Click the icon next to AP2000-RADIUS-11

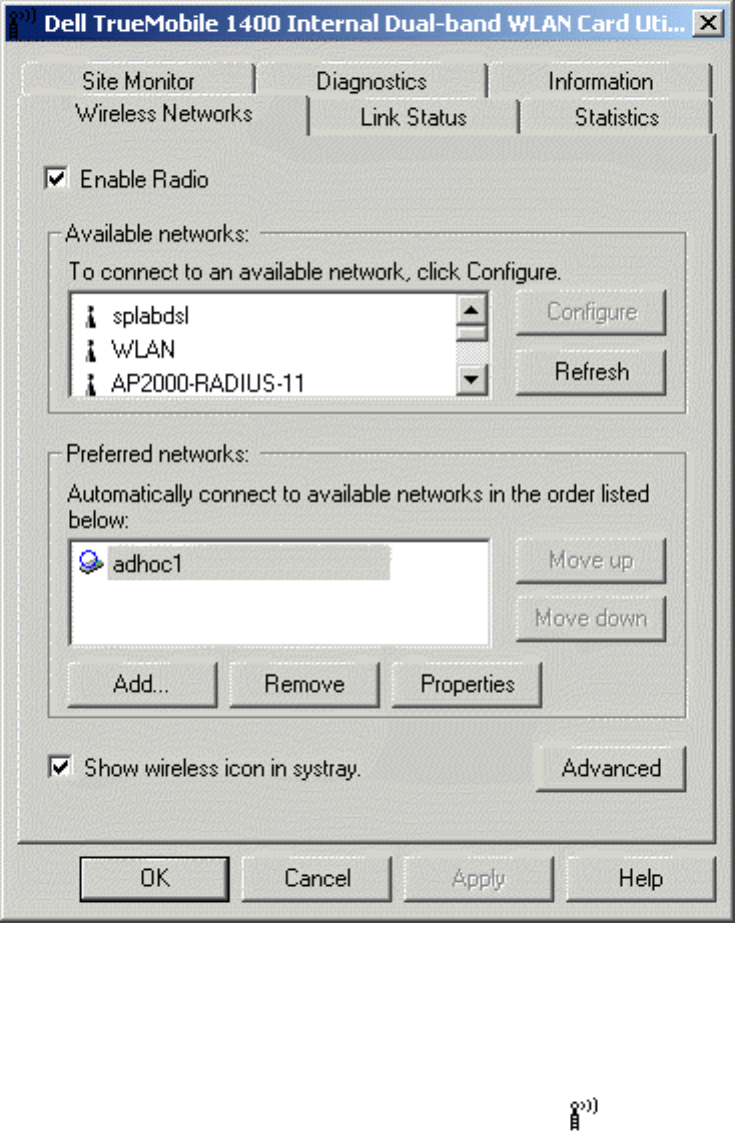tap(91, 384)
